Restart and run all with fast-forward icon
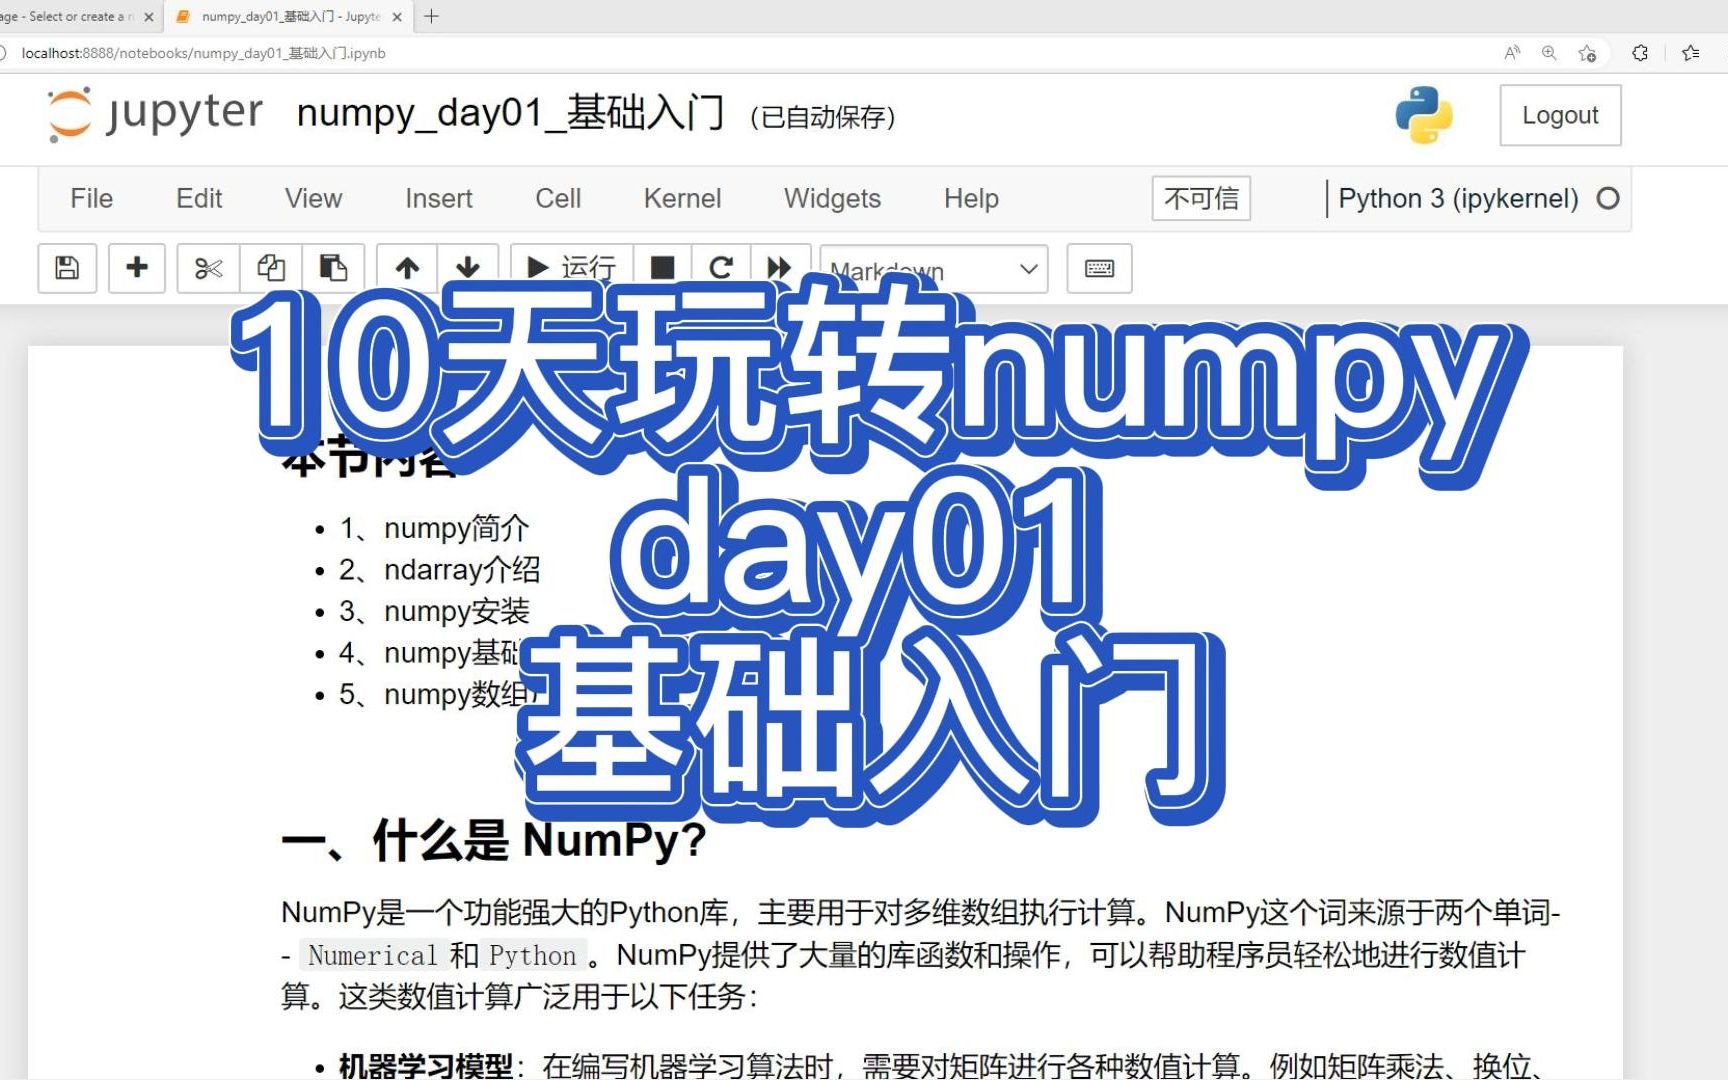Viewport: 1728px width, 1080px height. pyautogui.click(x=779, y=268)
